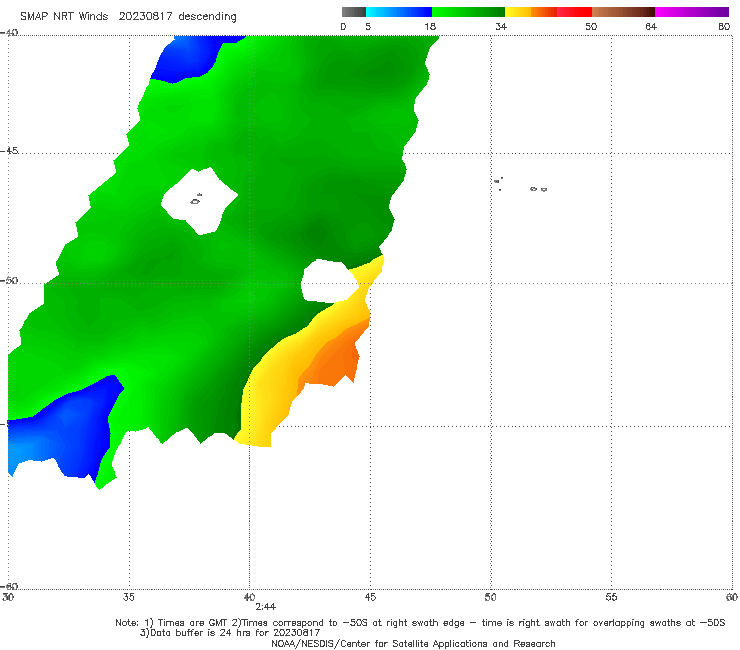
Task: Click the '-50' latitude axis label
Action: (x=9, y=280)
